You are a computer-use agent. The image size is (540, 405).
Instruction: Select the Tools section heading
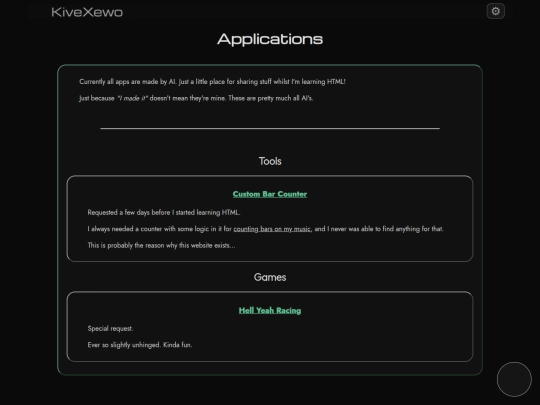click(x=270, y=161)
